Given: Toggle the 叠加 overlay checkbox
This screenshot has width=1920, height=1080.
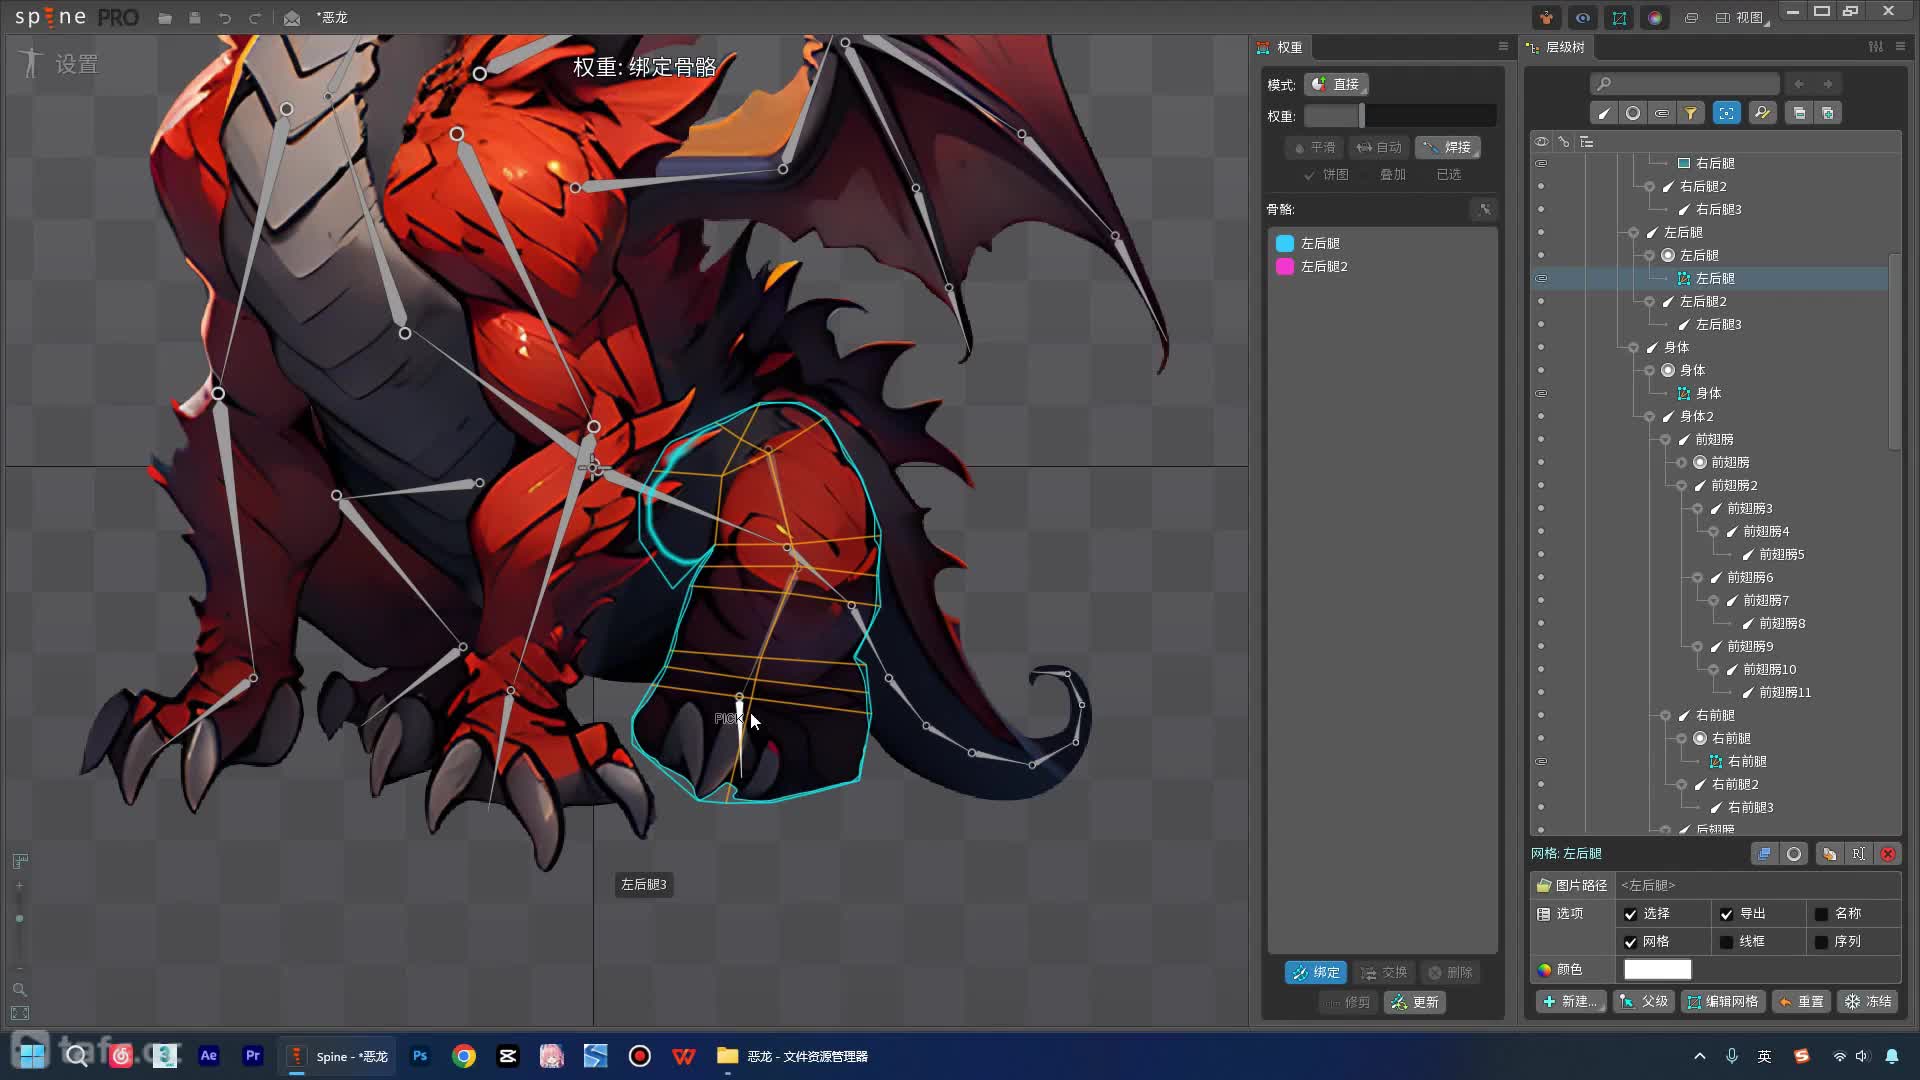Looking at the screenshot, I should (1393, 175).
